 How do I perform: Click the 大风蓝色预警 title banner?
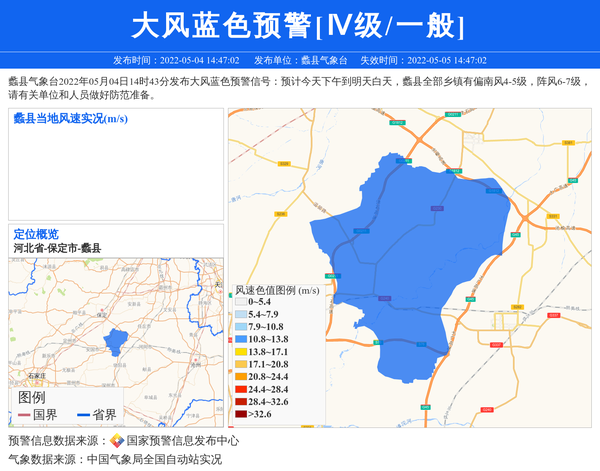(299, 25)
